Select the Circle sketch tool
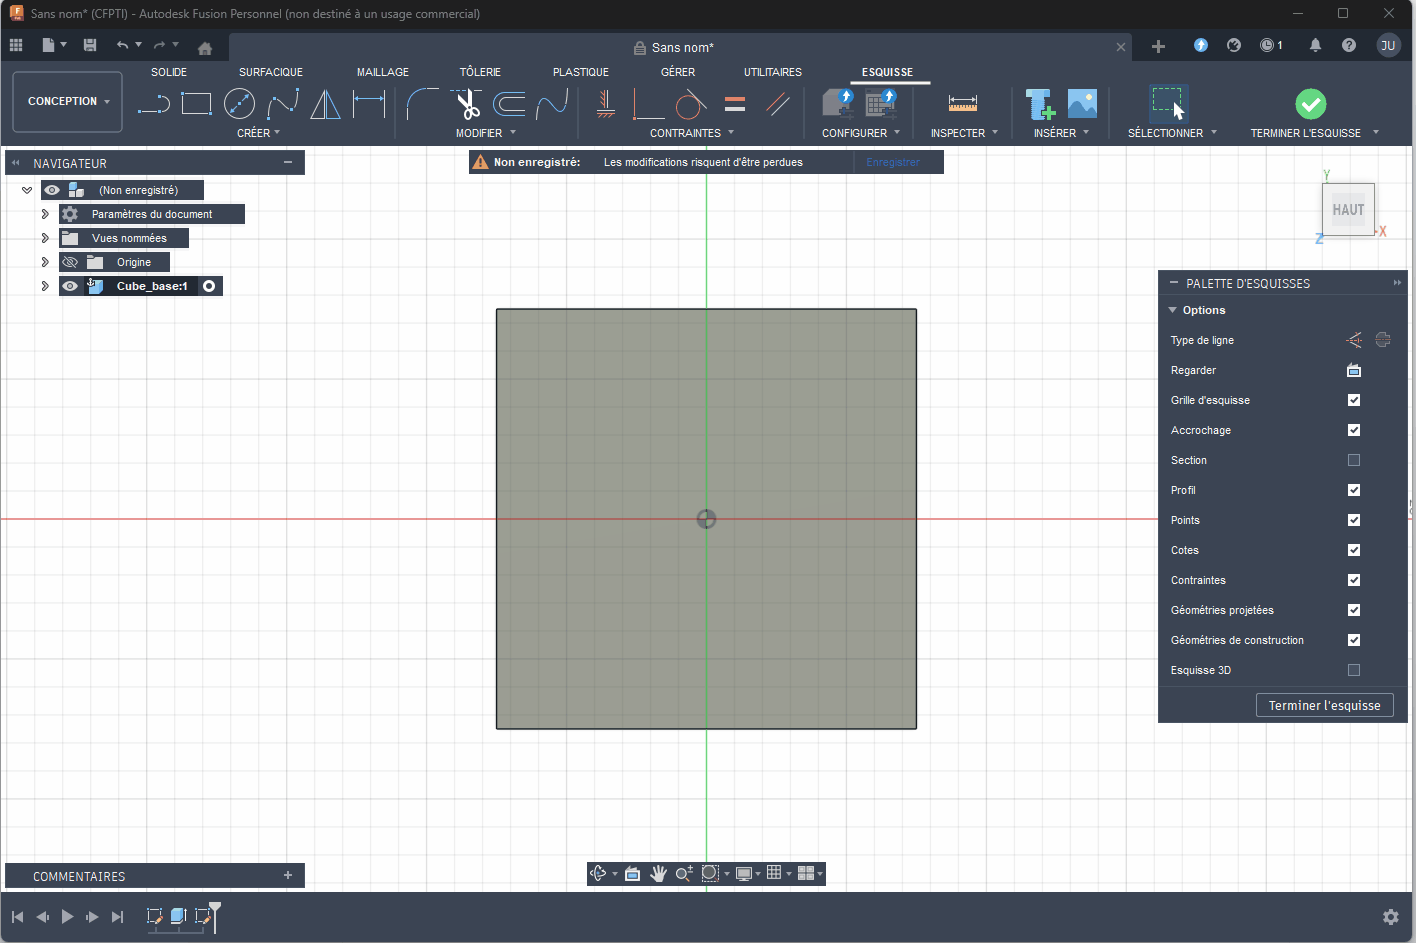This screenshot has height=943, width=1416. coord(239,103)
